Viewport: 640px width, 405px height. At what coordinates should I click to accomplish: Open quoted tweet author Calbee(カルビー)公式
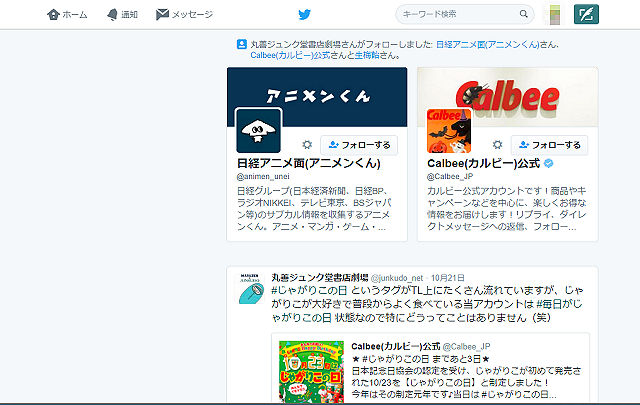click(396, 346)
